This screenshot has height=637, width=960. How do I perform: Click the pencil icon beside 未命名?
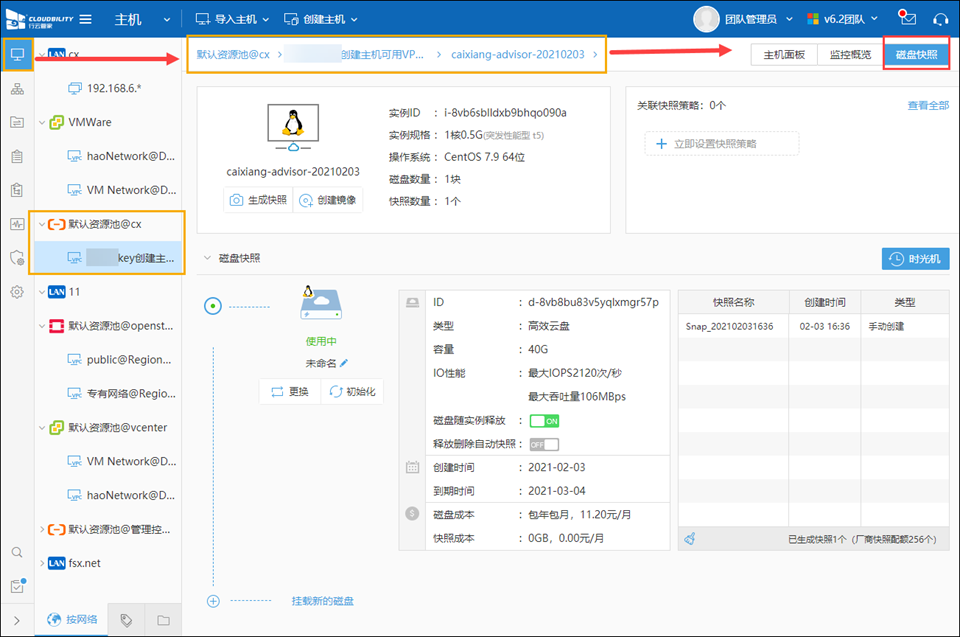pos(345,363)
